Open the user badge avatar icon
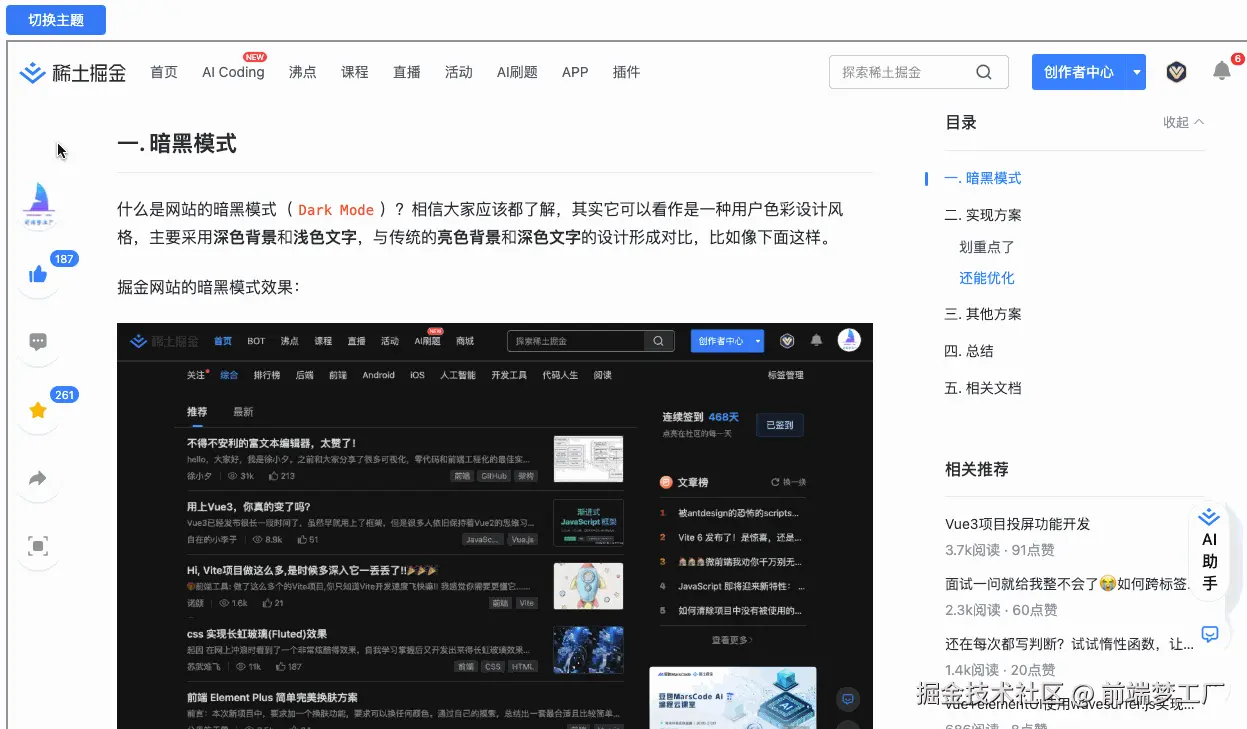The height and width of the screenshot is (729, 1247). [1177, 72]
